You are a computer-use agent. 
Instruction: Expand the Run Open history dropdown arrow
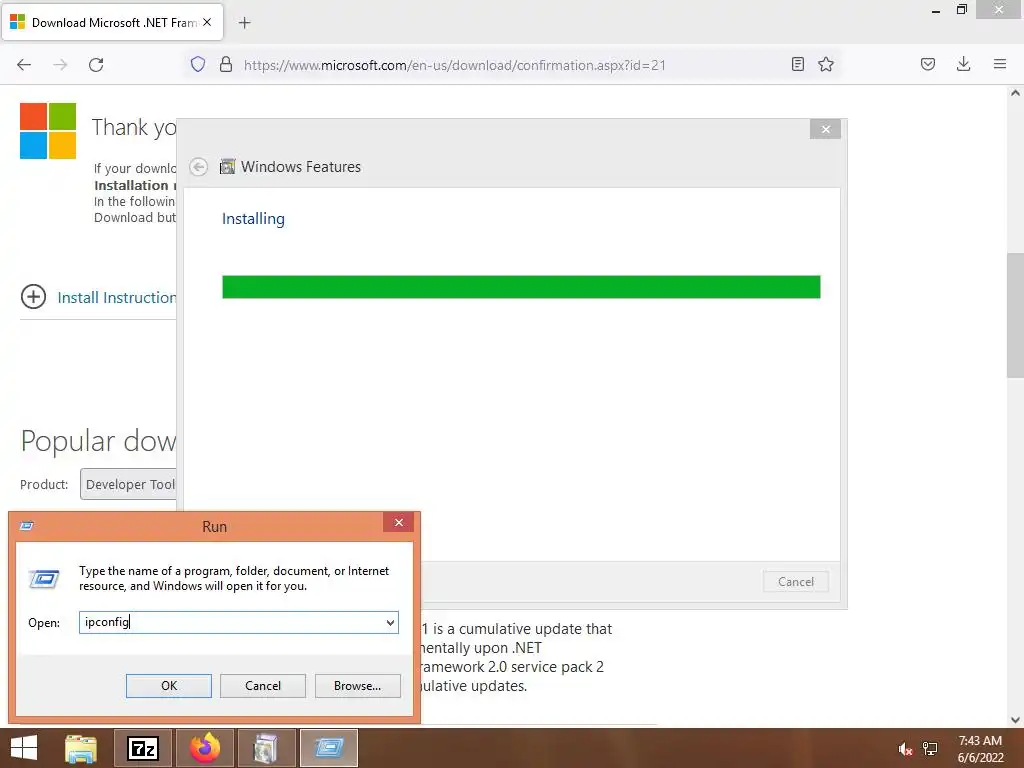coord(390,622)
